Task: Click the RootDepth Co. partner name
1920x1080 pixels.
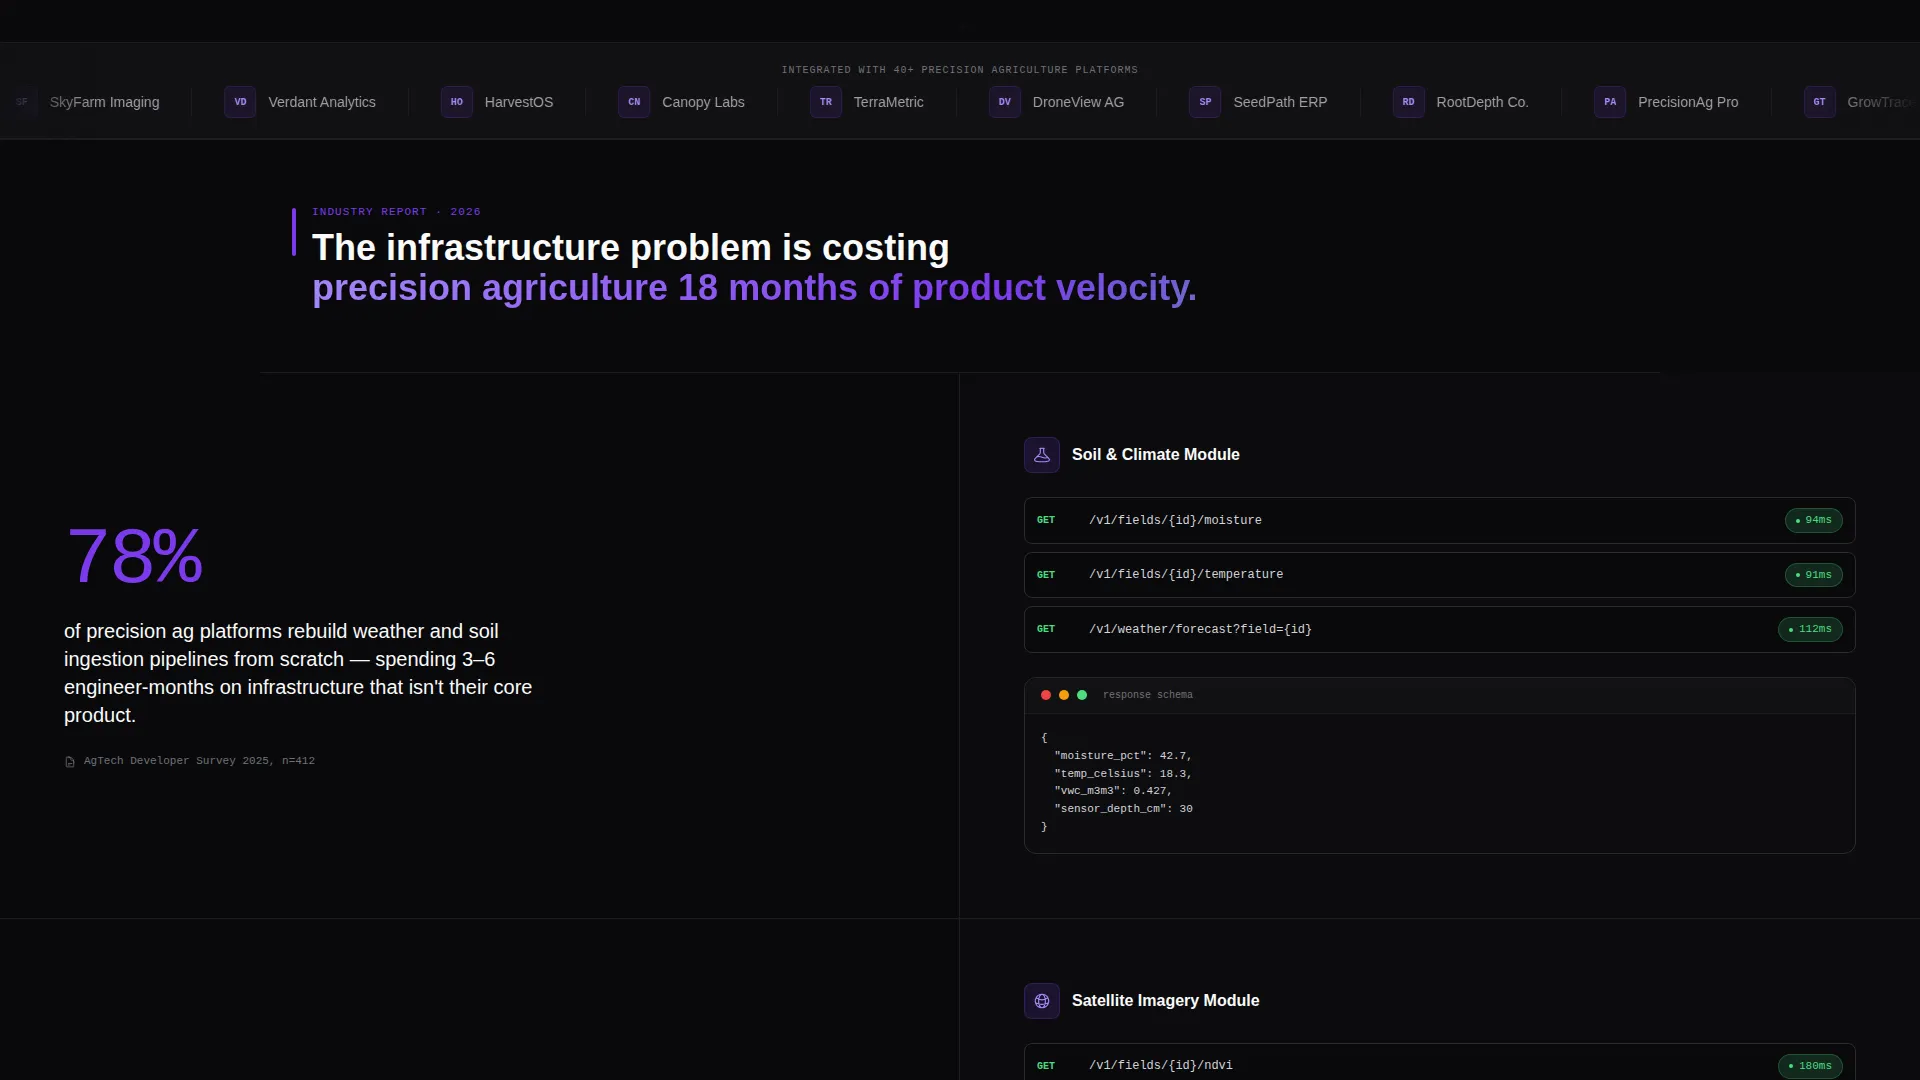Action: (1482, 102)
